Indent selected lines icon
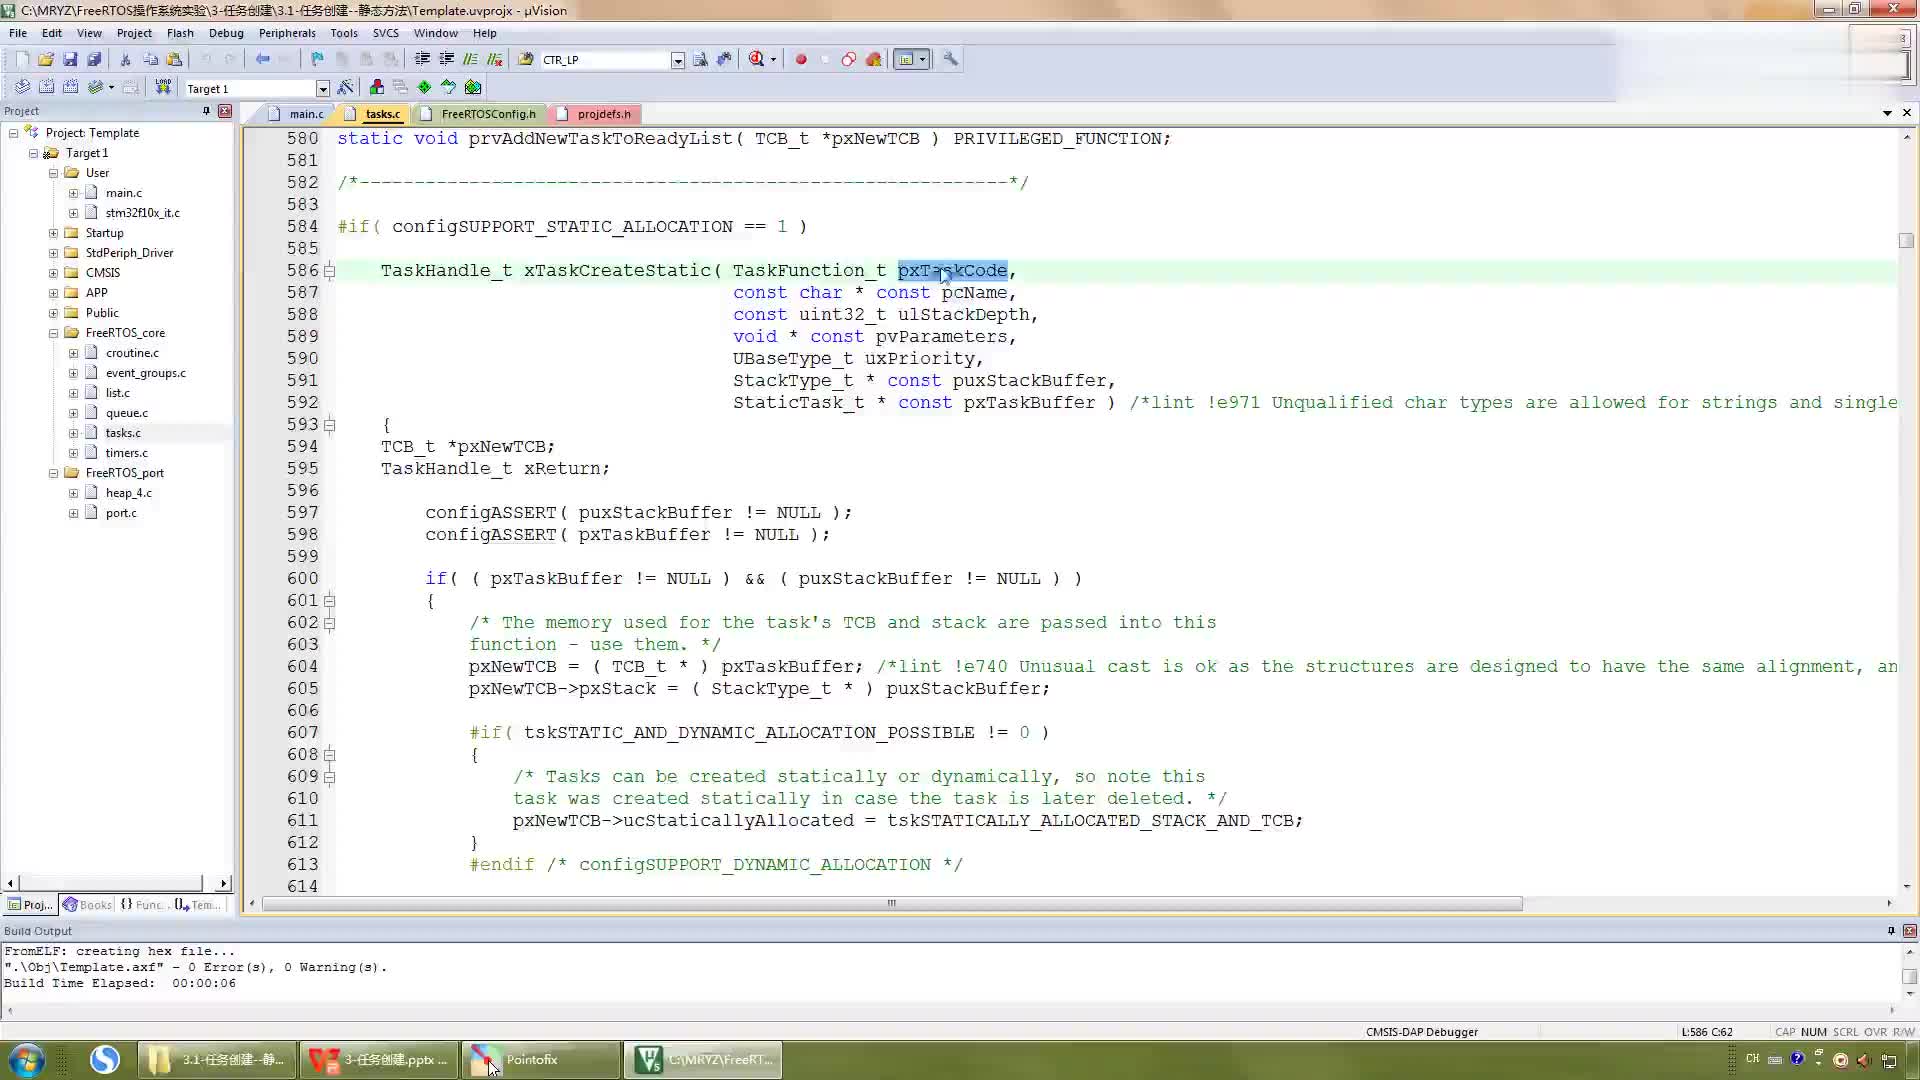This screenshot has height=1080, width=1920. coord(422,59)
